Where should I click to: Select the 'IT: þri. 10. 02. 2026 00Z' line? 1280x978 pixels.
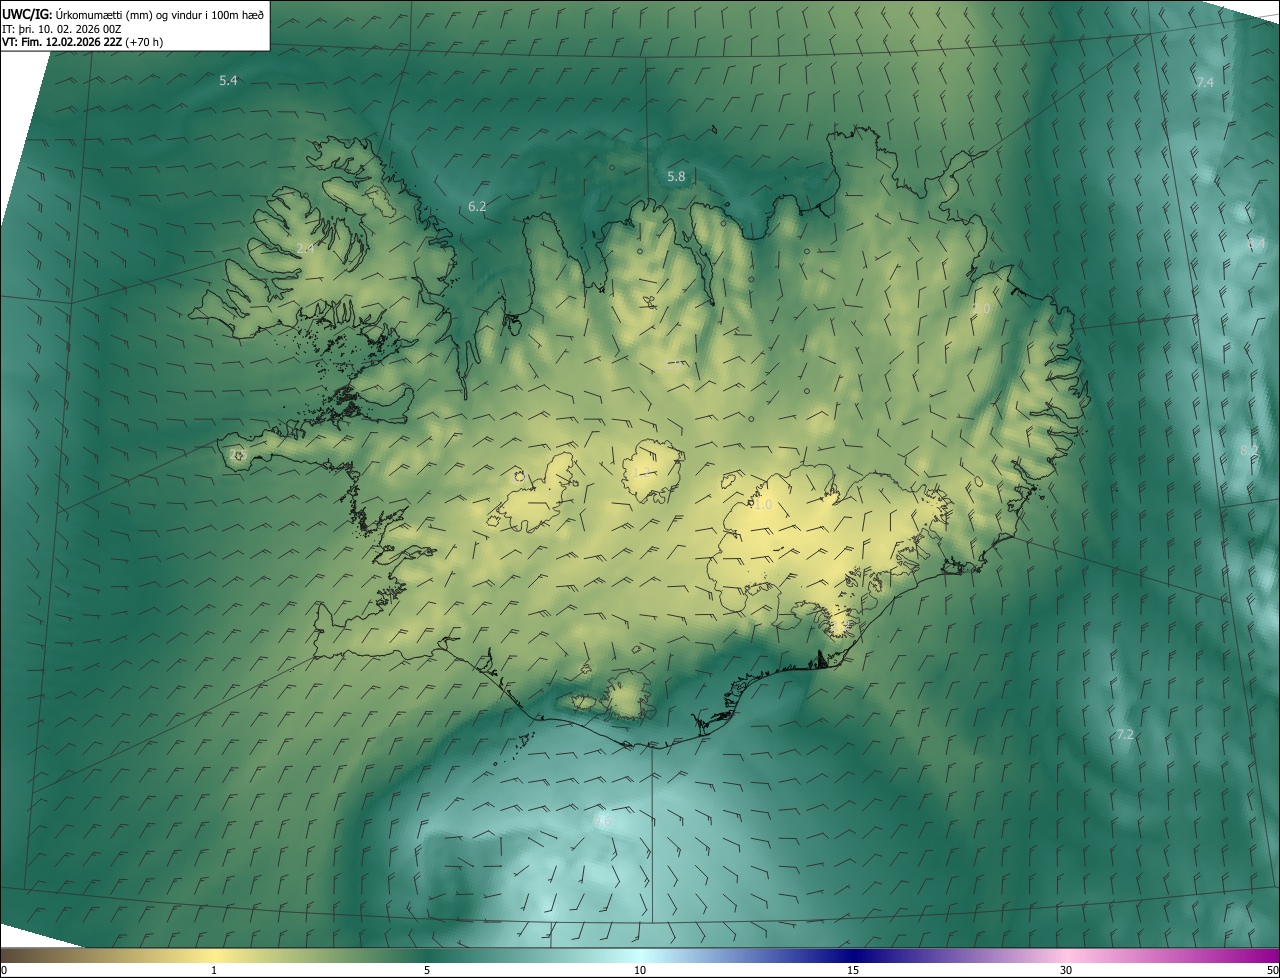(62, 28)
